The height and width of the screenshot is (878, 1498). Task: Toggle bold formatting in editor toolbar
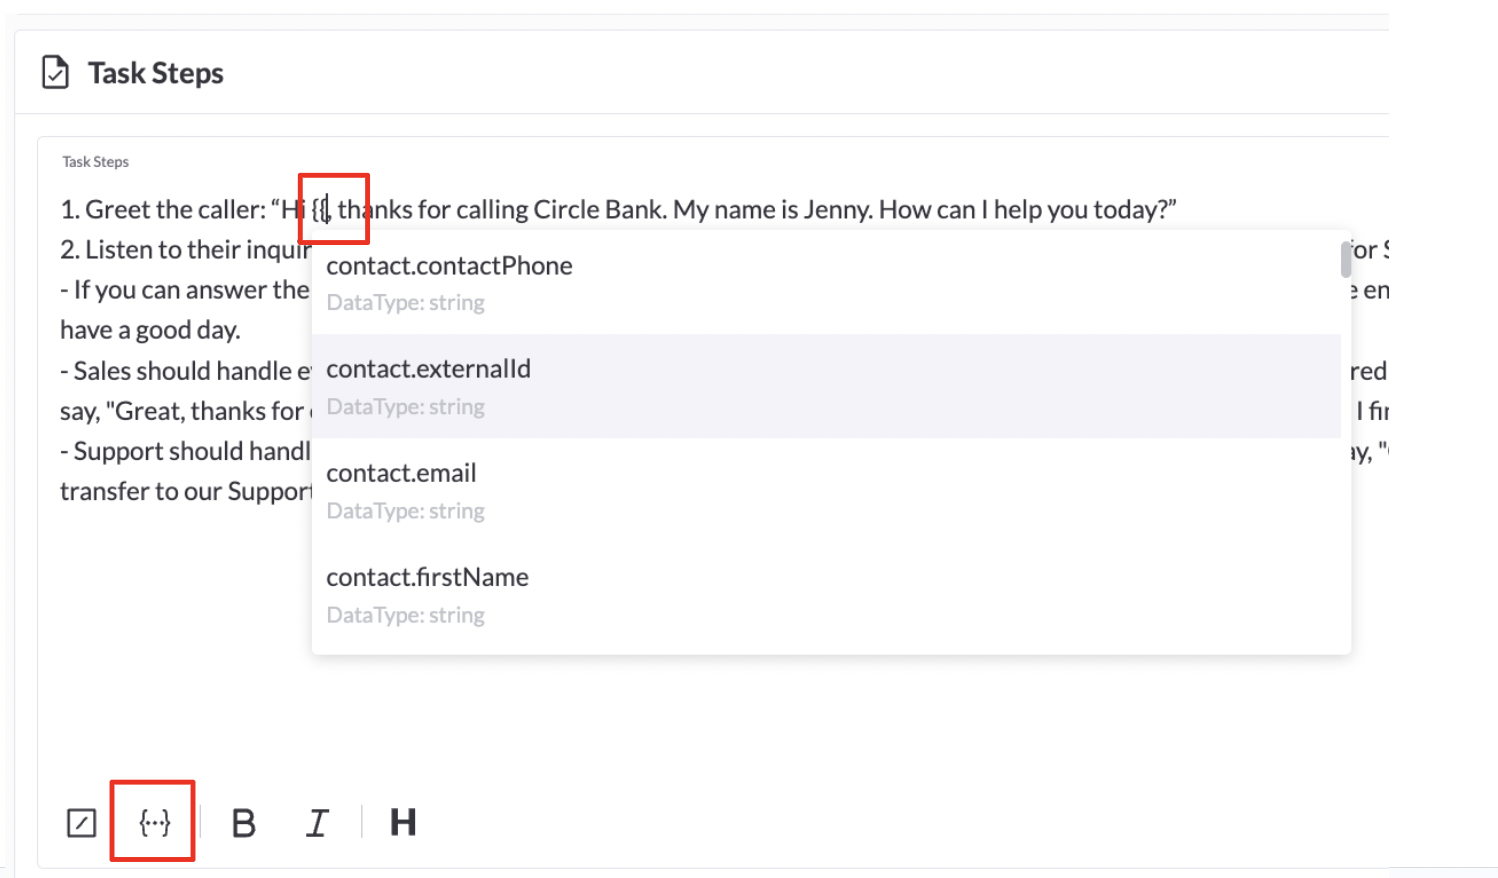tap(243, 823)
